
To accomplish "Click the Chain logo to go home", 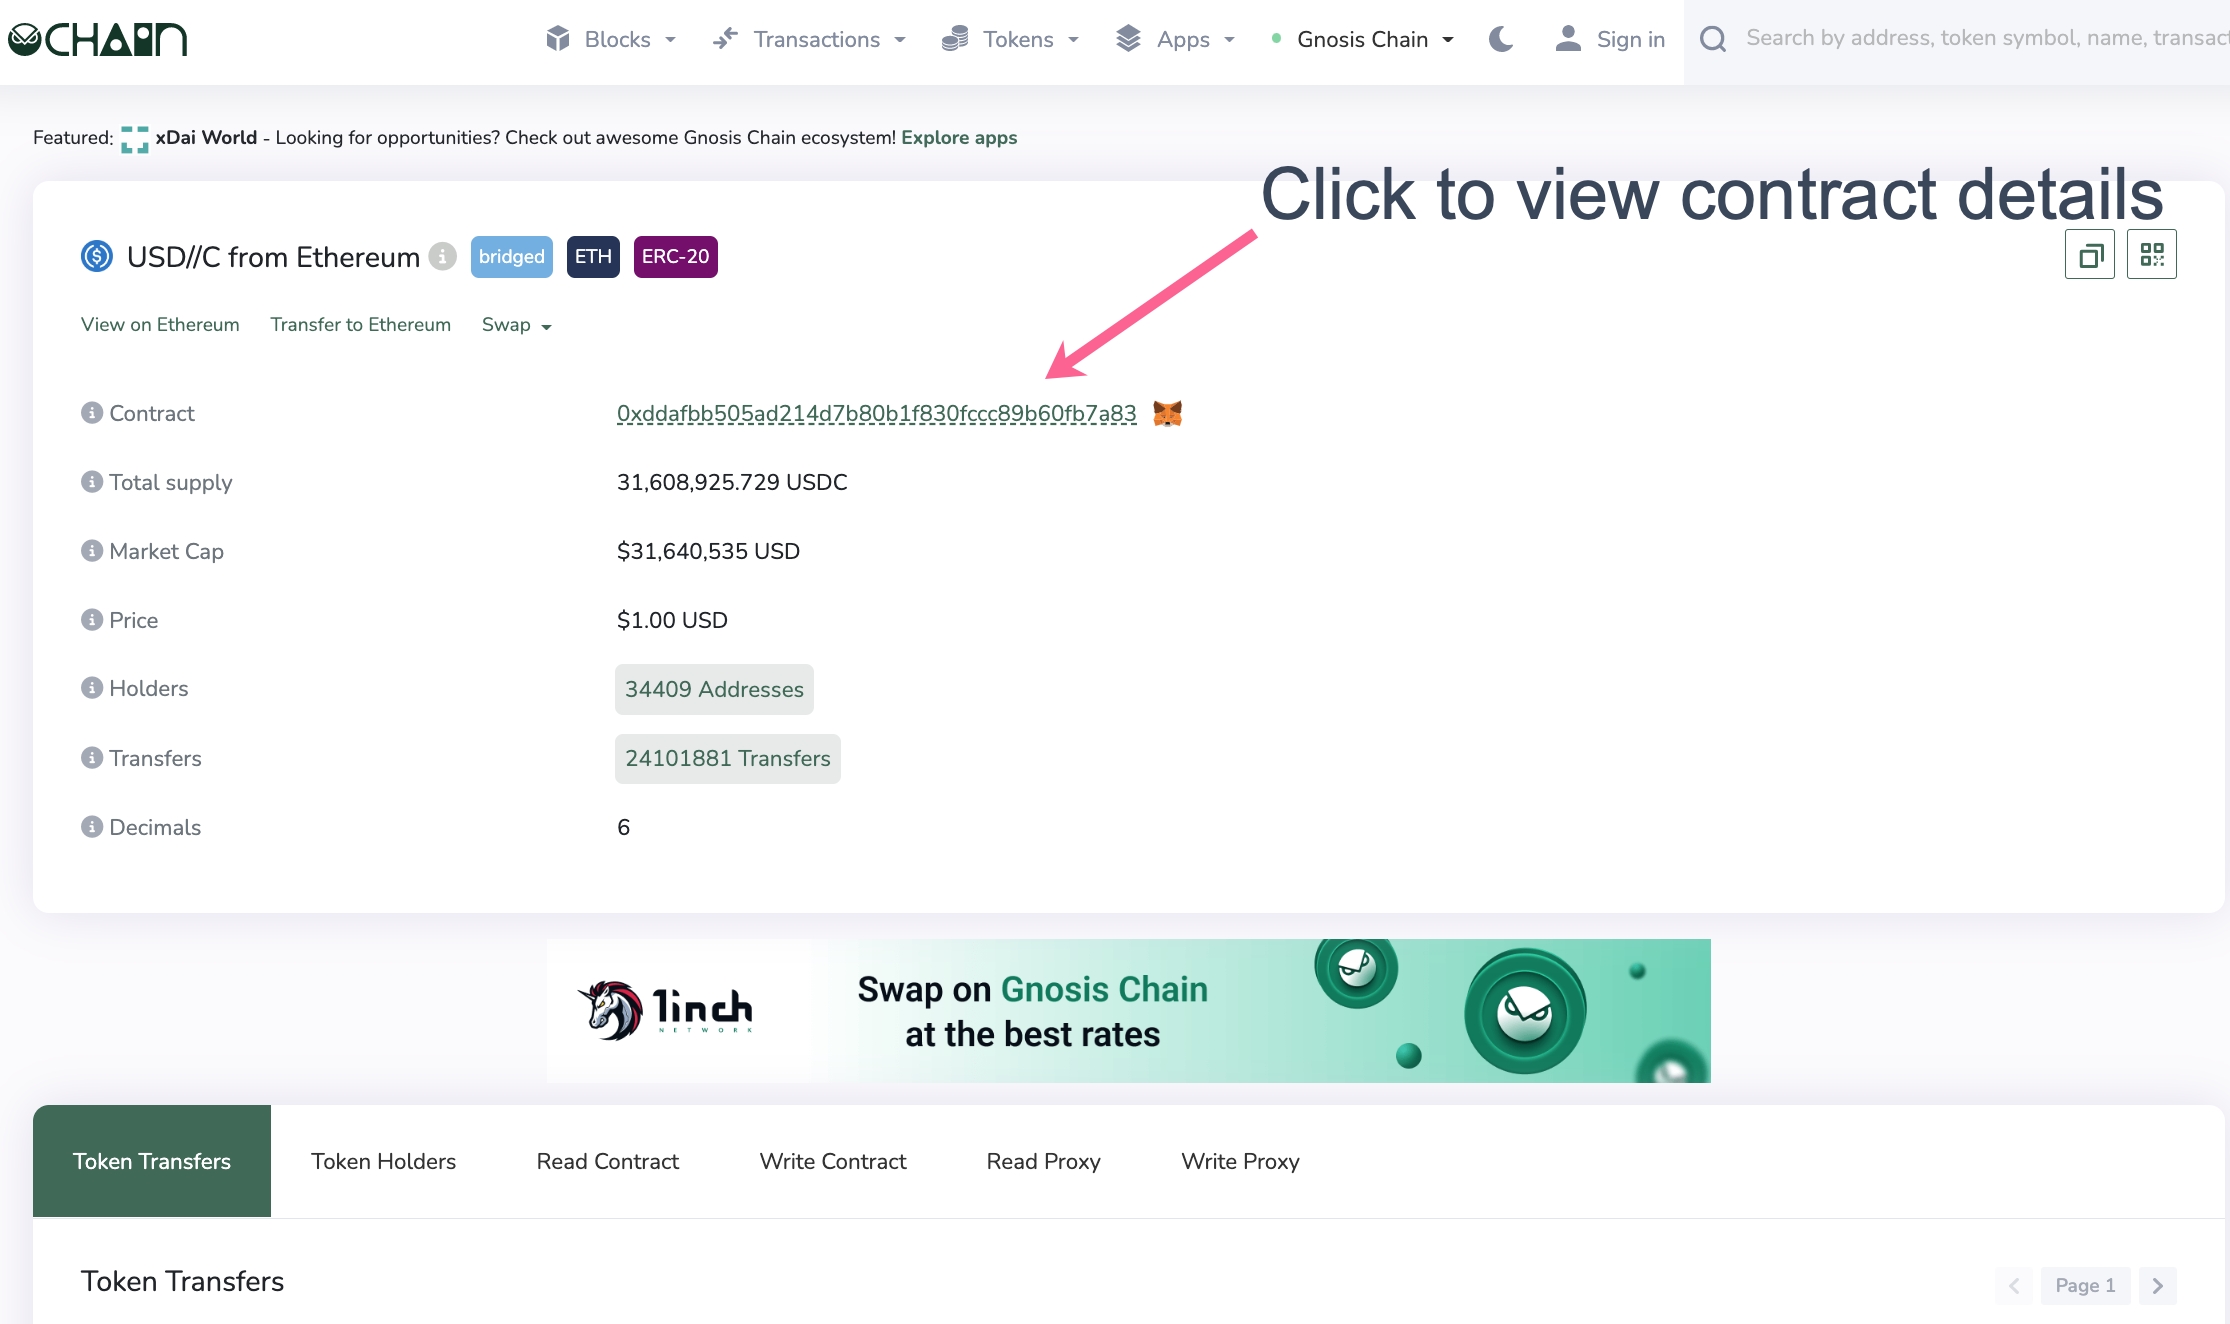I will click(97, 39).
